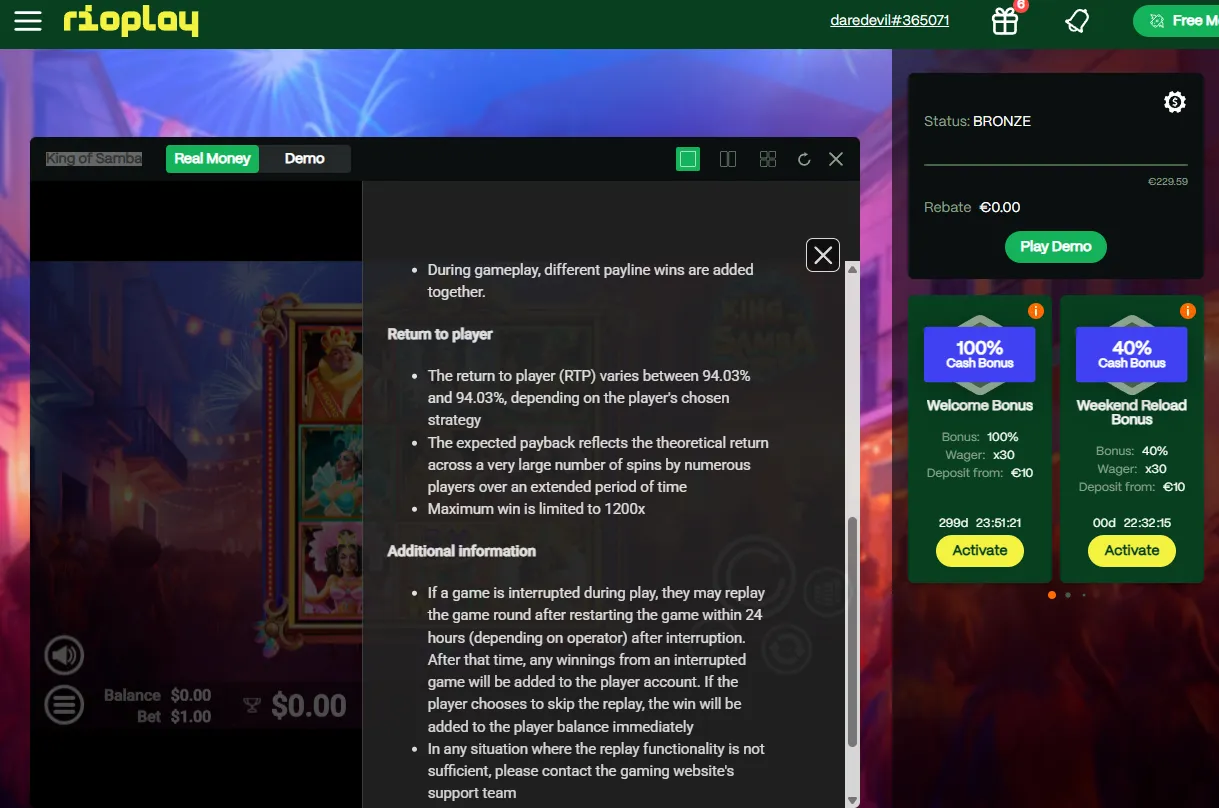The height and width of the screenshot is (808, 1219).
Task: Show info for Welcome Bonus card
Action: (x=1036, y=311)
